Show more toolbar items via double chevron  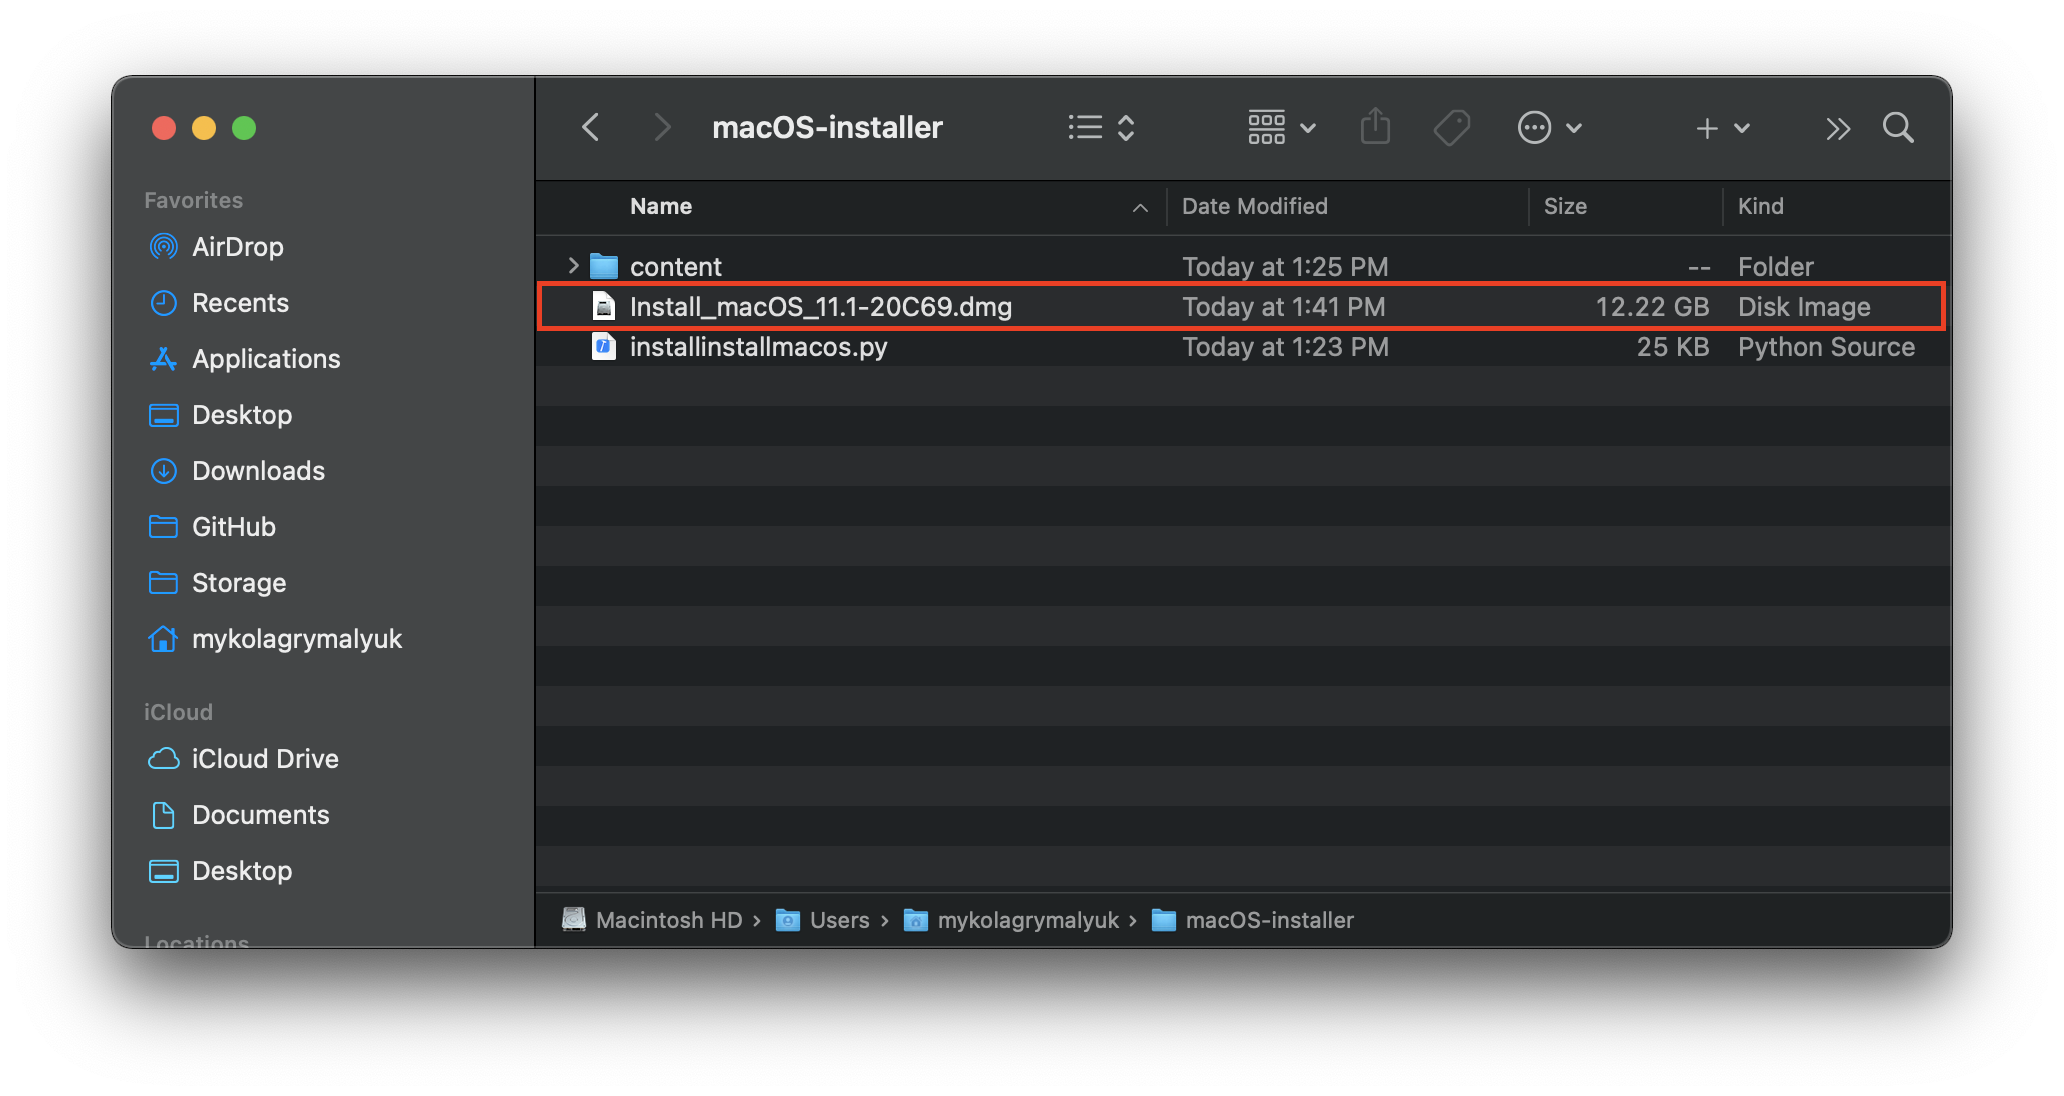tap(1837, 128)
